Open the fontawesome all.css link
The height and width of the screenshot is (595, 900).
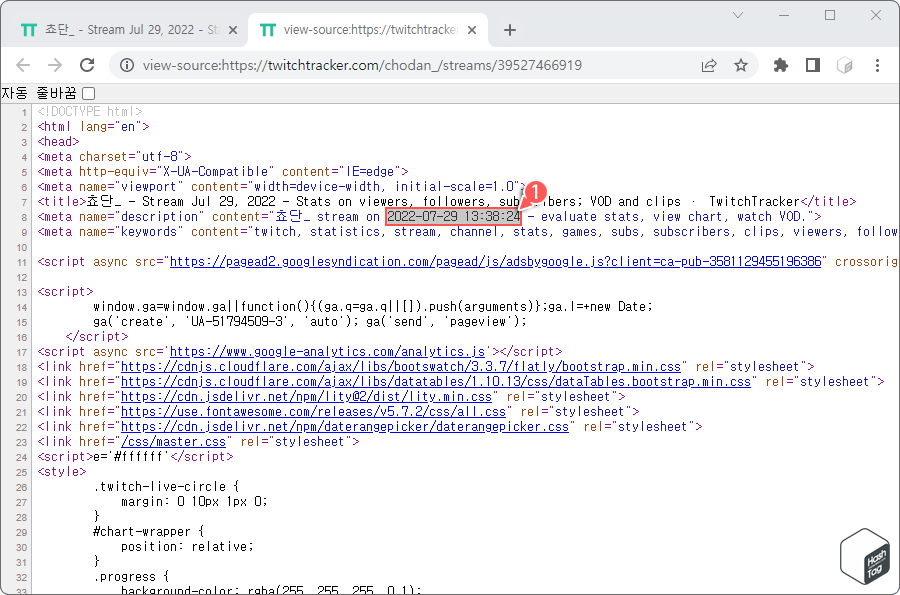pos(313,411)
